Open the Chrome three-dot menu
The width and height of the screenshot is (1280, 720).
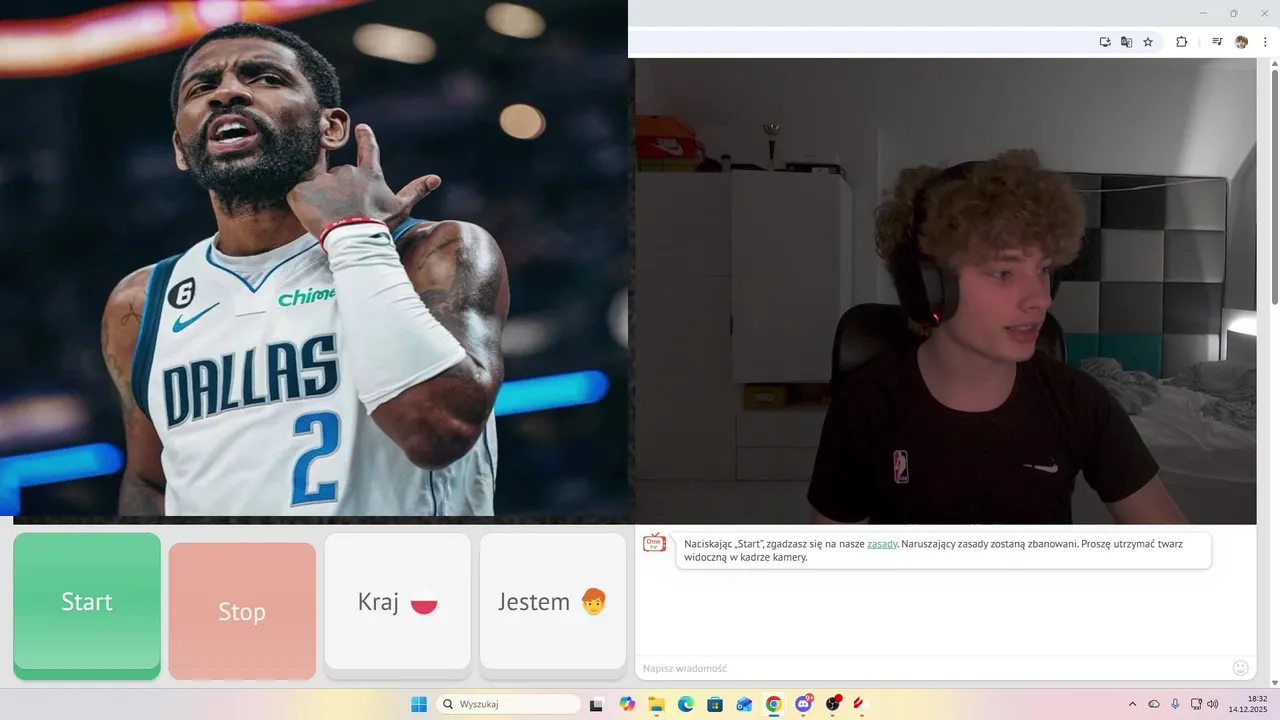(x=1265, y=42)
